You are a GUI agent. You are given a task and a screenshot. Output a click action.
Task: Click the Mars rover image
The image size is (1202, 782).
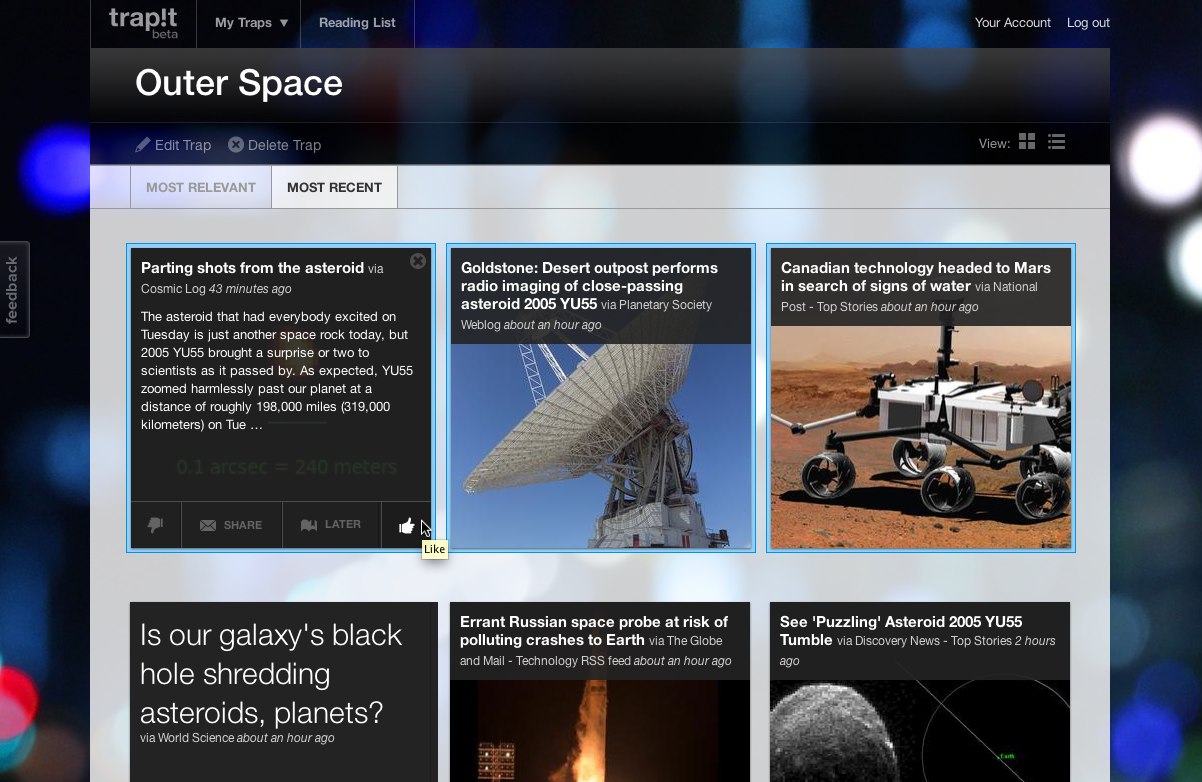(921, 437)
